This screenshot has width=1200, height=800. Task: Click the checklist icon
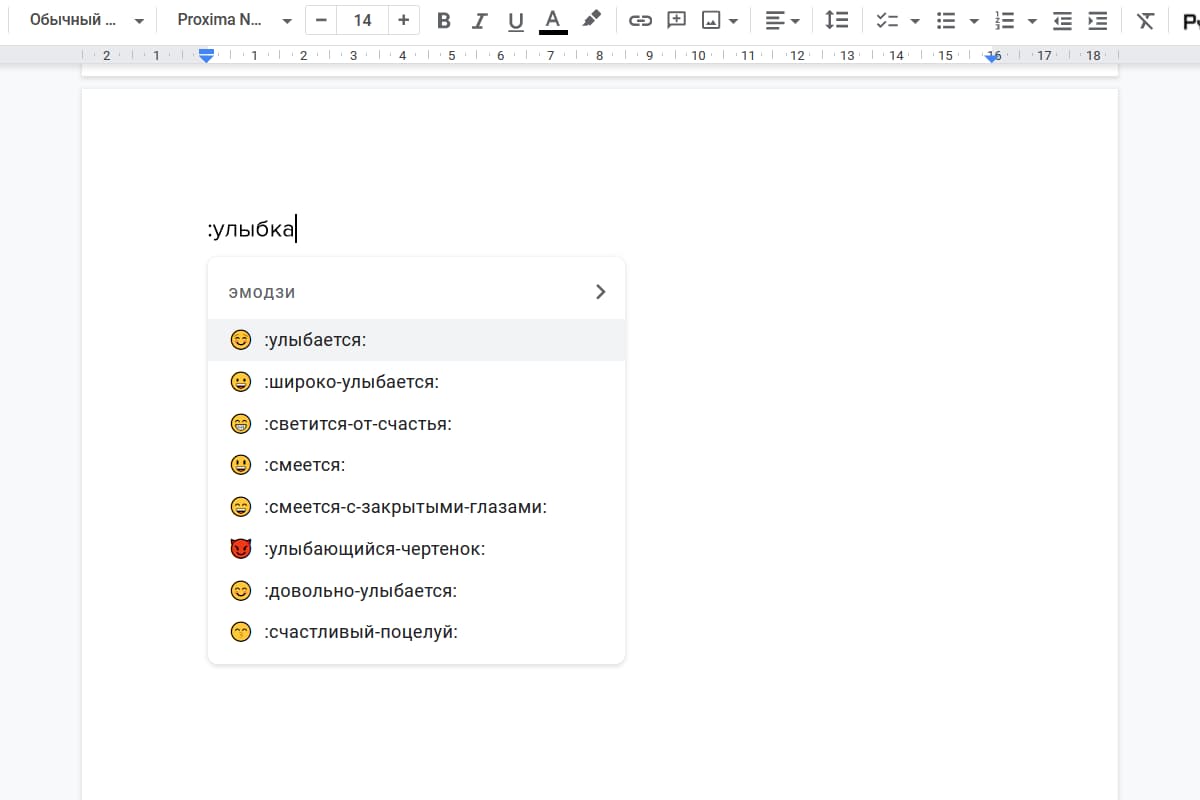pos(886,20)
